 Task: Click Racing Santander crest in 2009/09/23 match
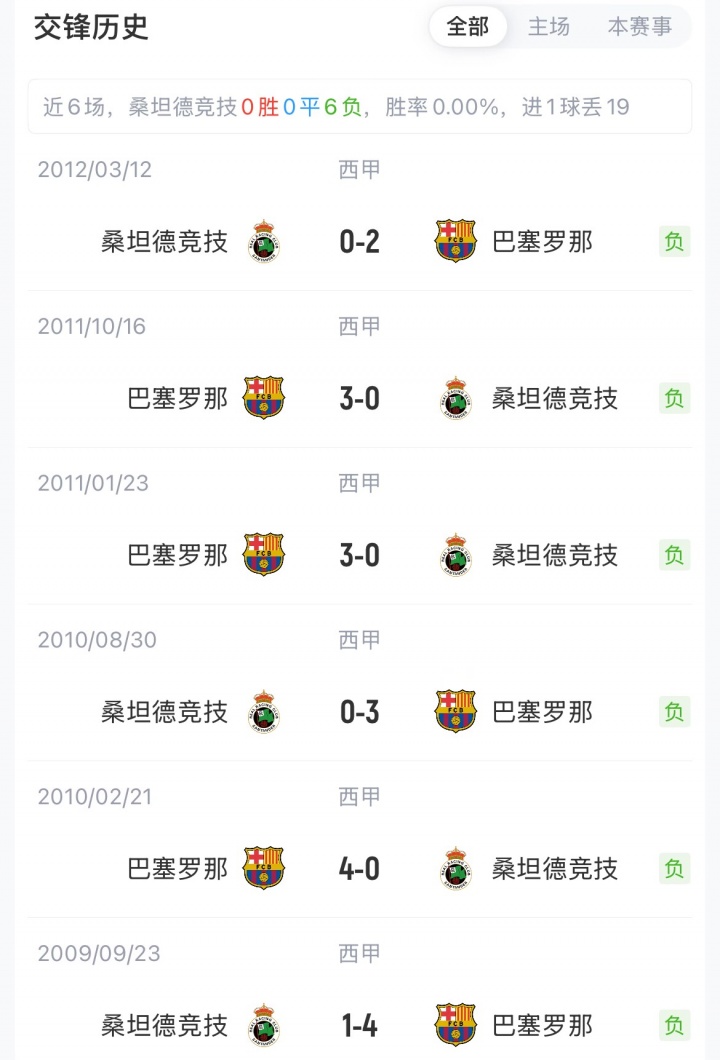click(264, 1025)
